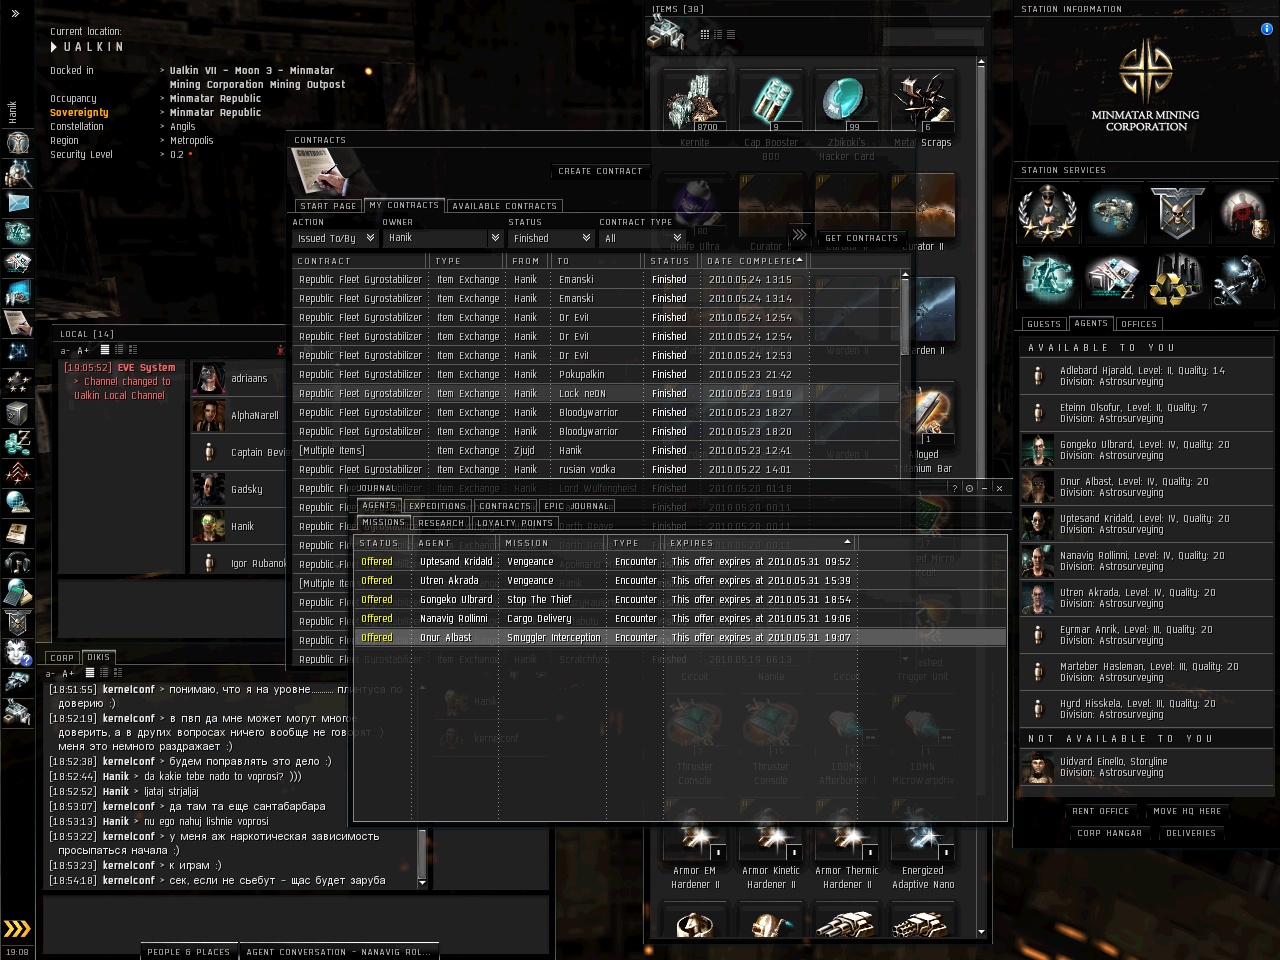Increase font size in Corp chat

(68, 674)
